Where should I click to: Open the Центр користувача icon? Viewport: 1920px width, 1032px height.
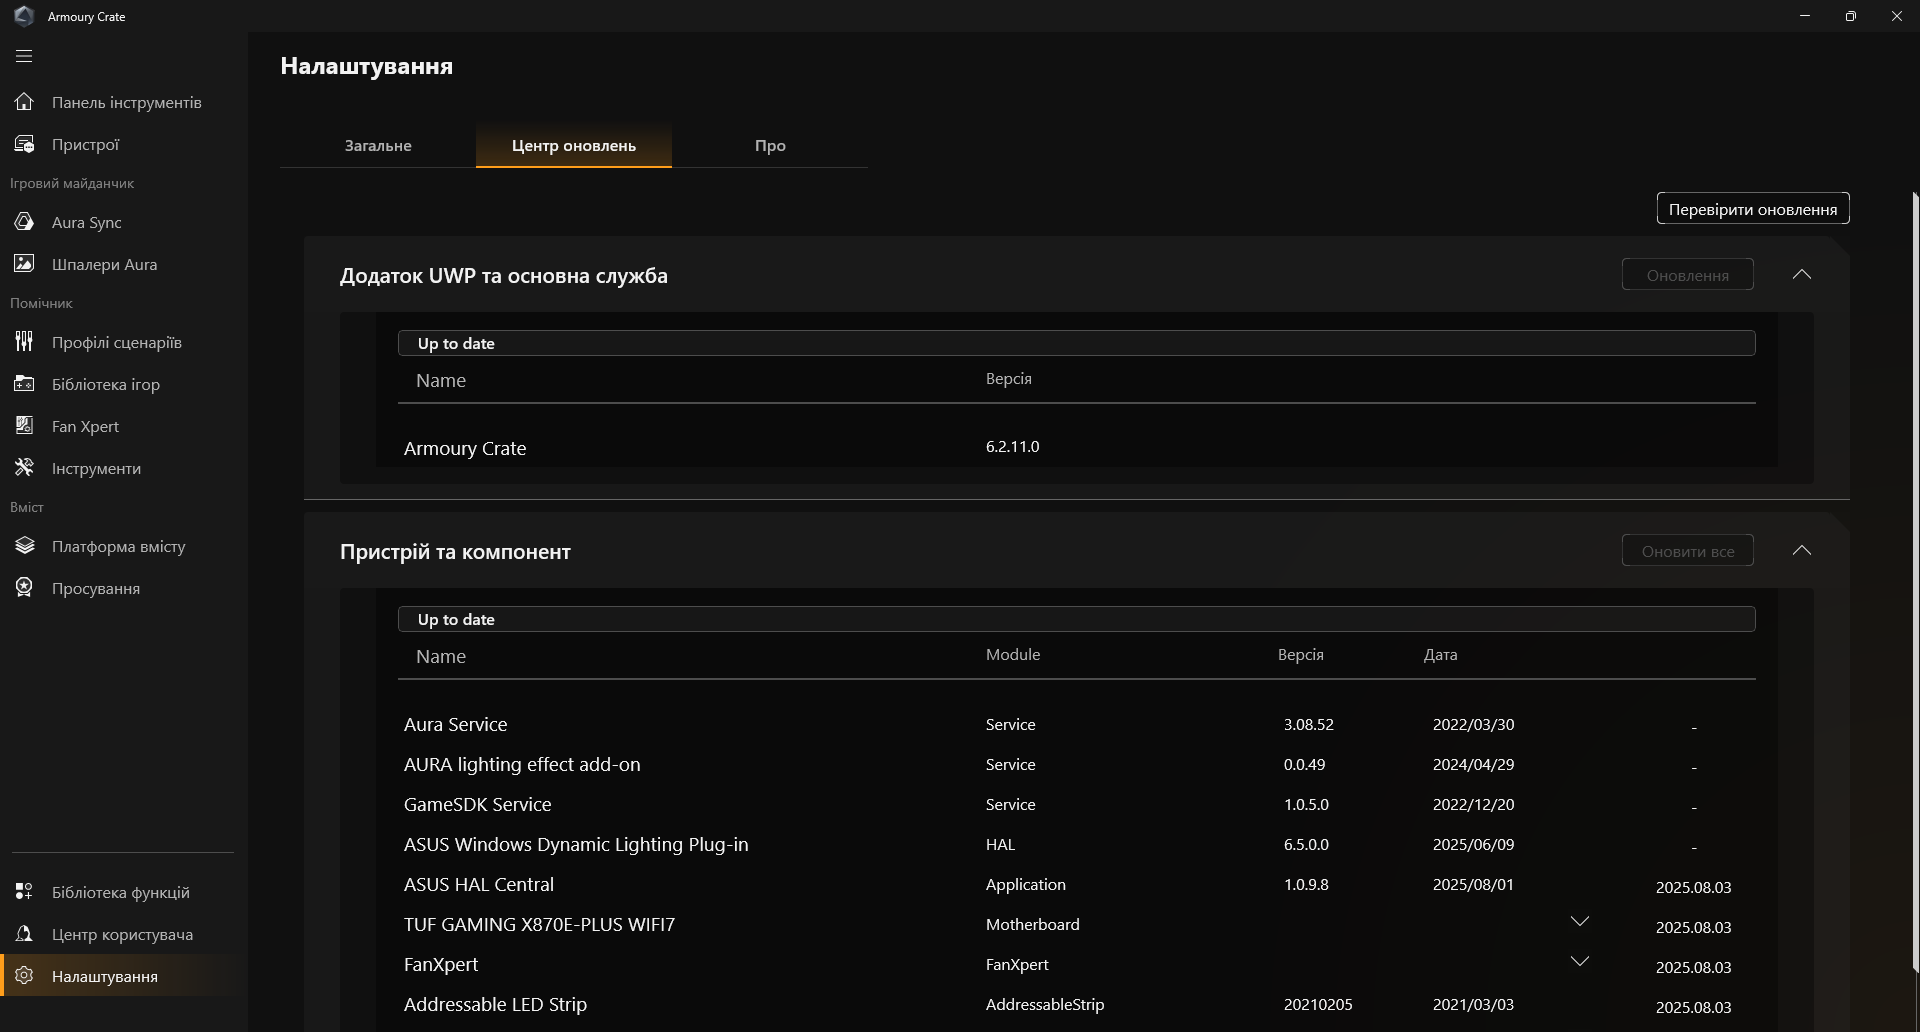[x=24, y=934]
